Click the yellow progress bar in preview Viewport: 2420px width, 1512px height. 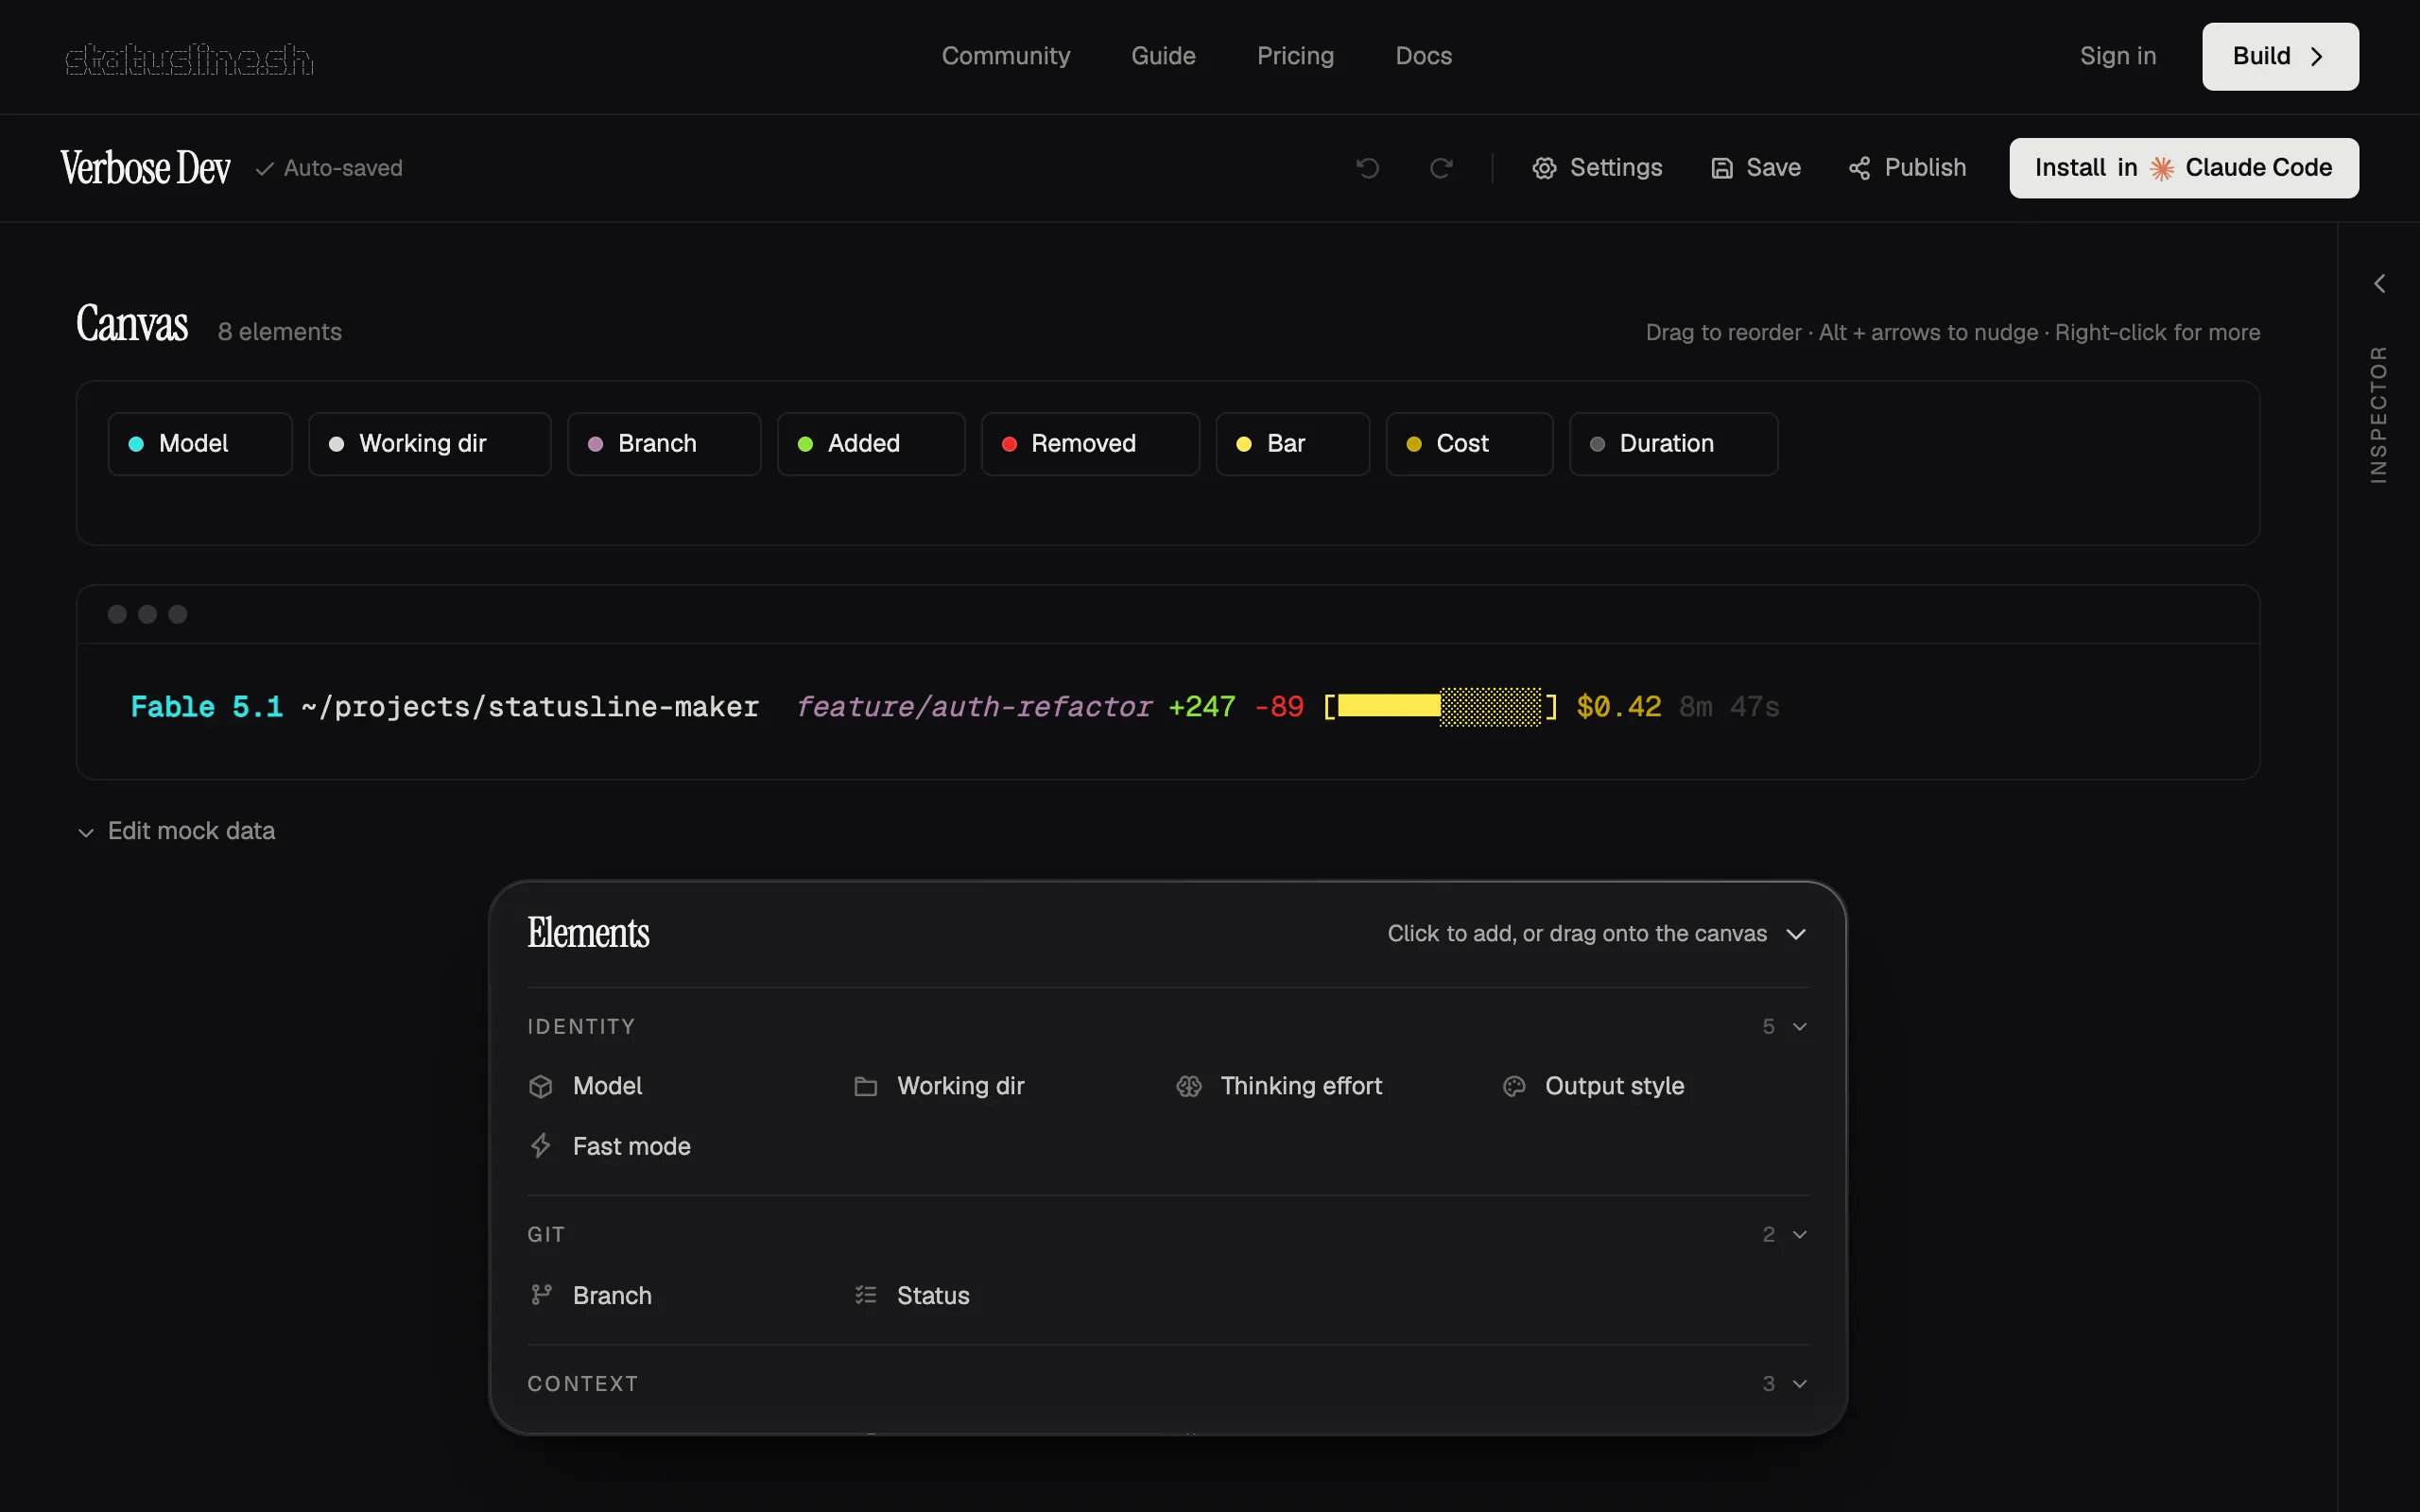pos(1440,707)
